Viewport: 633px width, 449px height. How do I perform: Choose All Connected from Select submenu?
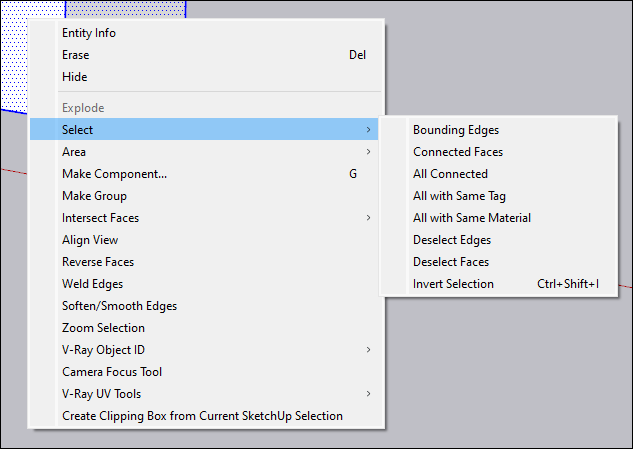pos(450,174)
